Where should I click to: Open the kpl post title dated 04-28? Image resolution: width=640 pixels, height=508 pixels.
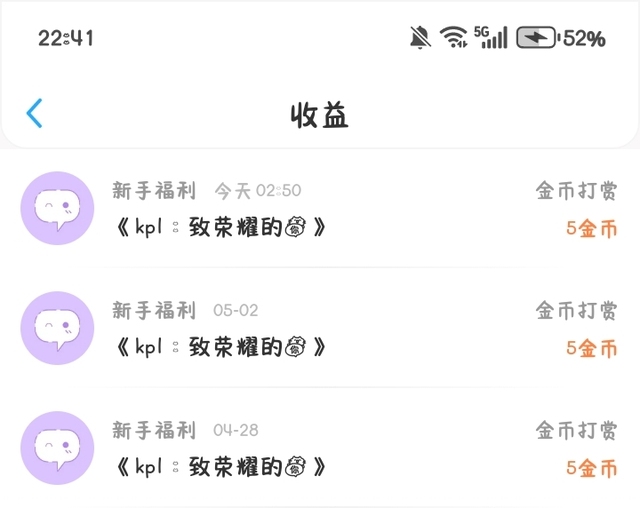pos(220,468)
